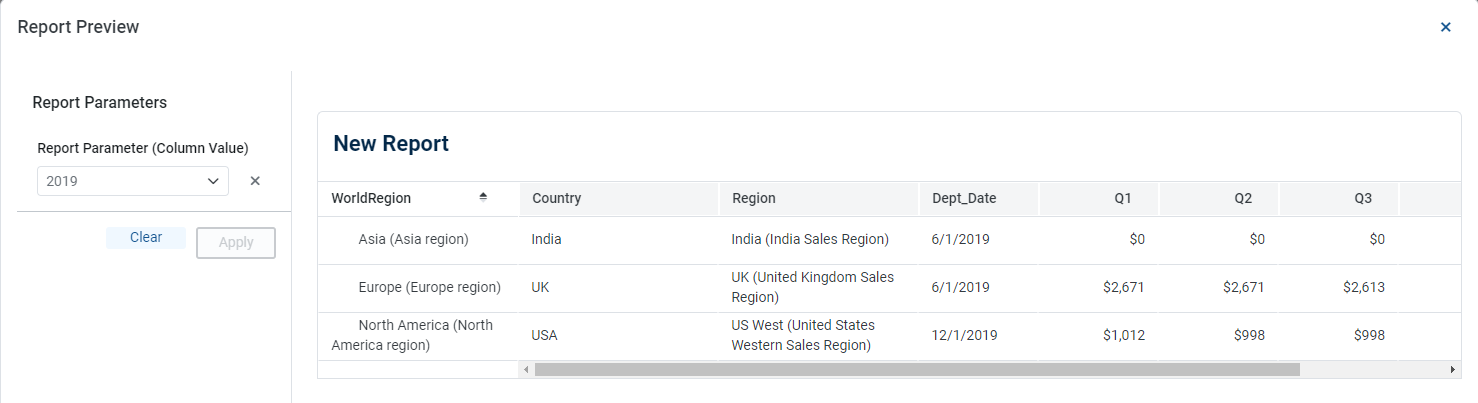
Task: Click the Q2 column header
Action: click(x=1243, y=198)
